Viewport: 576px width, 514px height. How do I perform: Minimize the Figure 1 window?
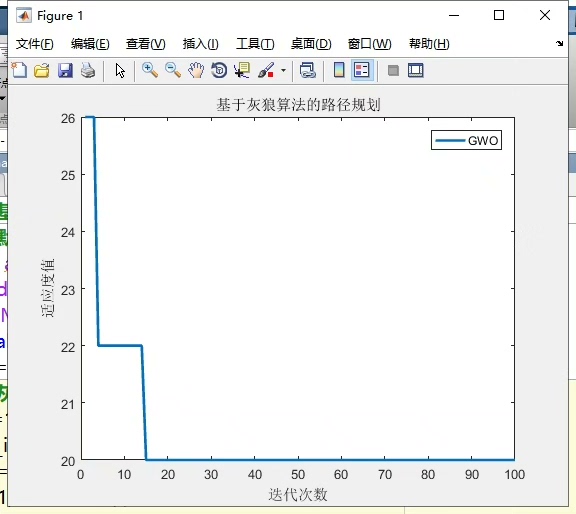(x=454, y=15)
